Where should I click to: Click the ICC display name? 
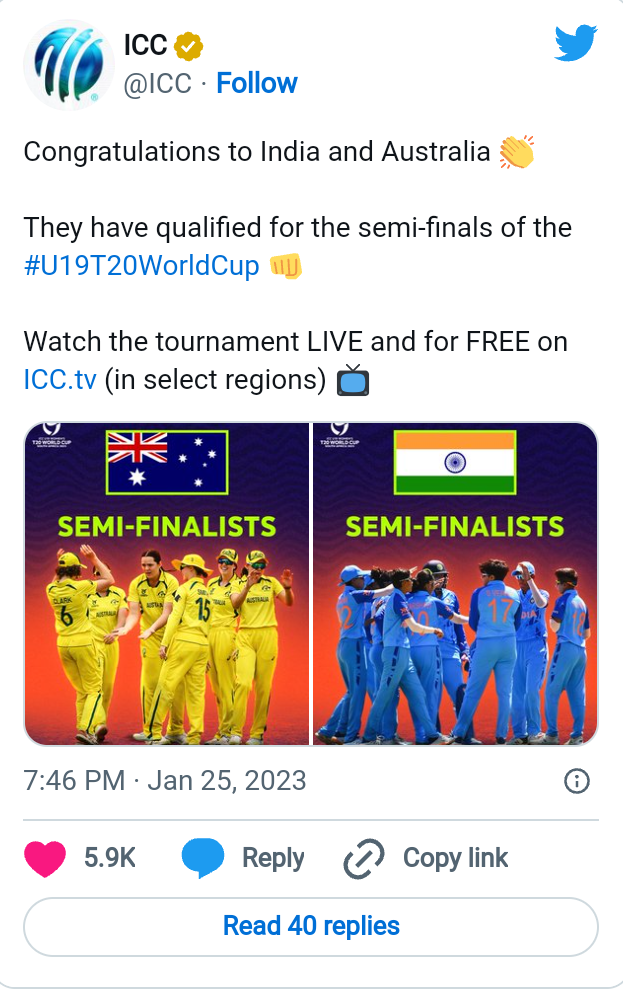[145, 46]
